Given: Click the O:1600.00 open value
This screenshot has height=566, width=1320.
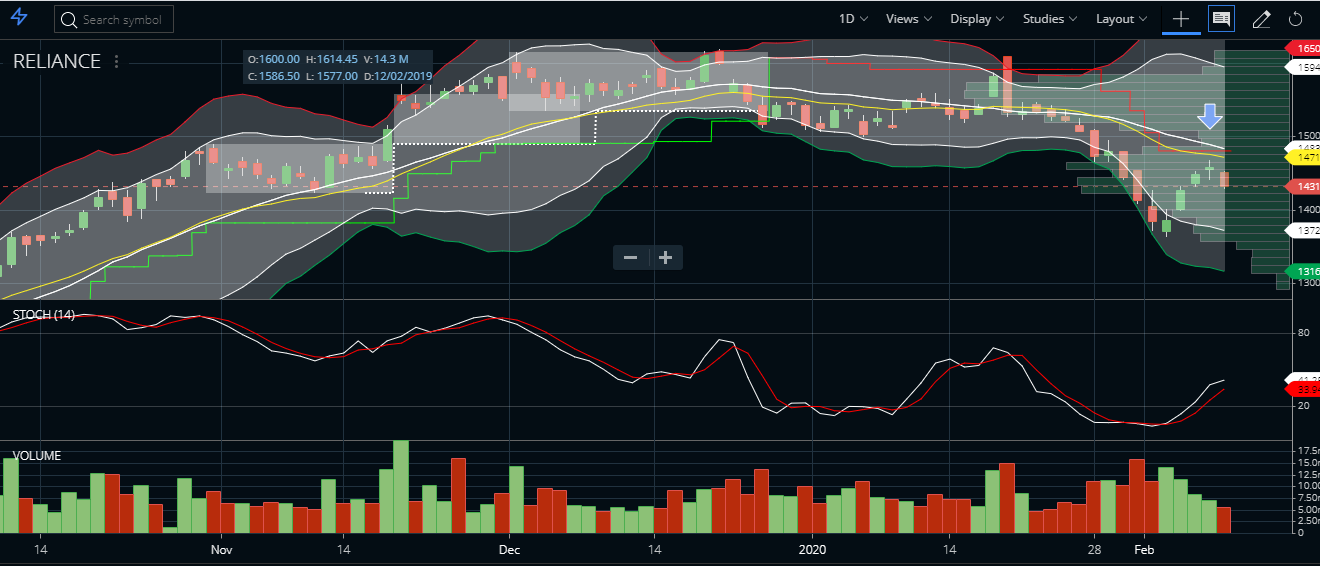Looking at the screenshot, I should pyautogui.click(x=273, y=60).
